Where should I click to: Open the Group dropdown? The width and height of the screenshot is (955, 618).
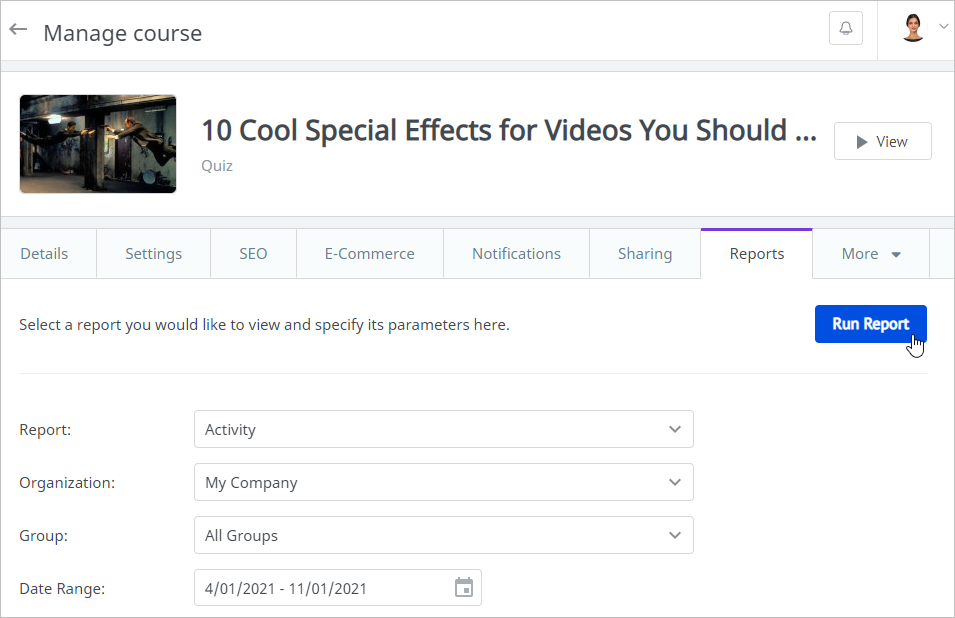443,535
